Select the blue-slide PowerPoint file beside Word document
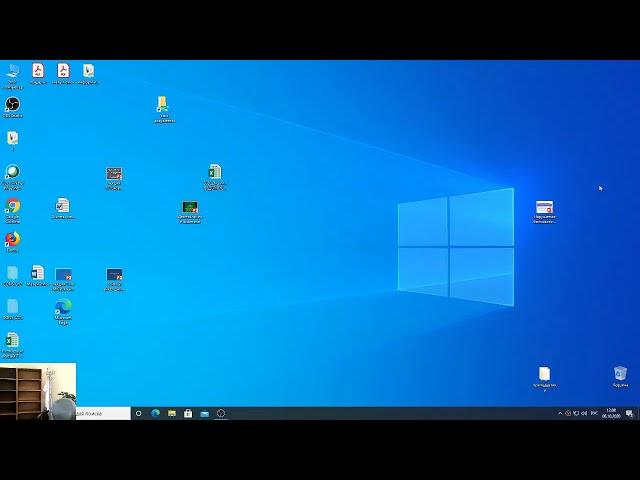This screenshot has width=640, height=480. [63, 279]
